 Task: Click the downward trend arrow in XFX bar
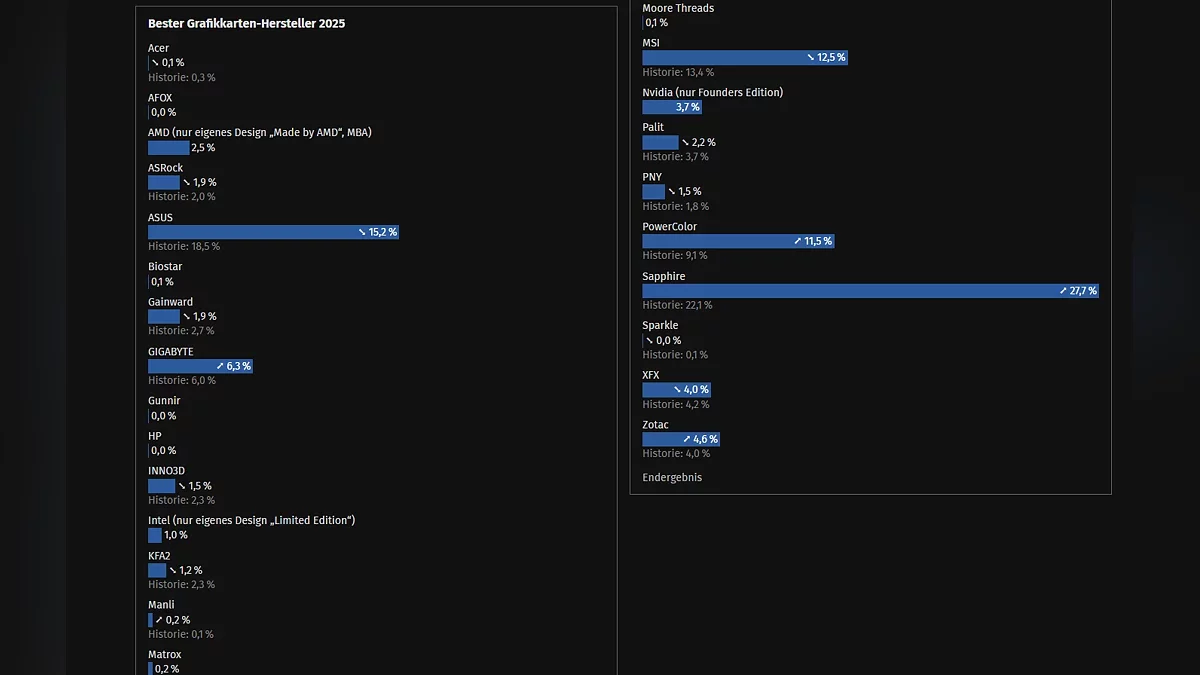click(677, 390)
